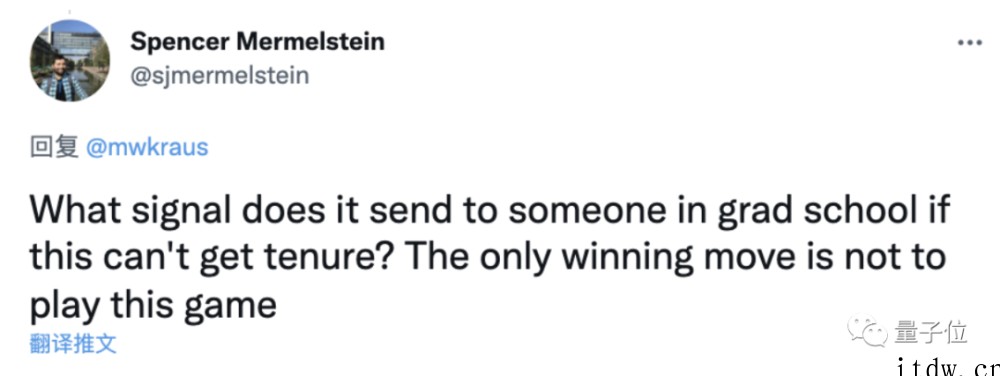This screenshot has height=376, width=1000.
Task: Click the WeChat logo icon in watermark
Action: tap(867, 333)
